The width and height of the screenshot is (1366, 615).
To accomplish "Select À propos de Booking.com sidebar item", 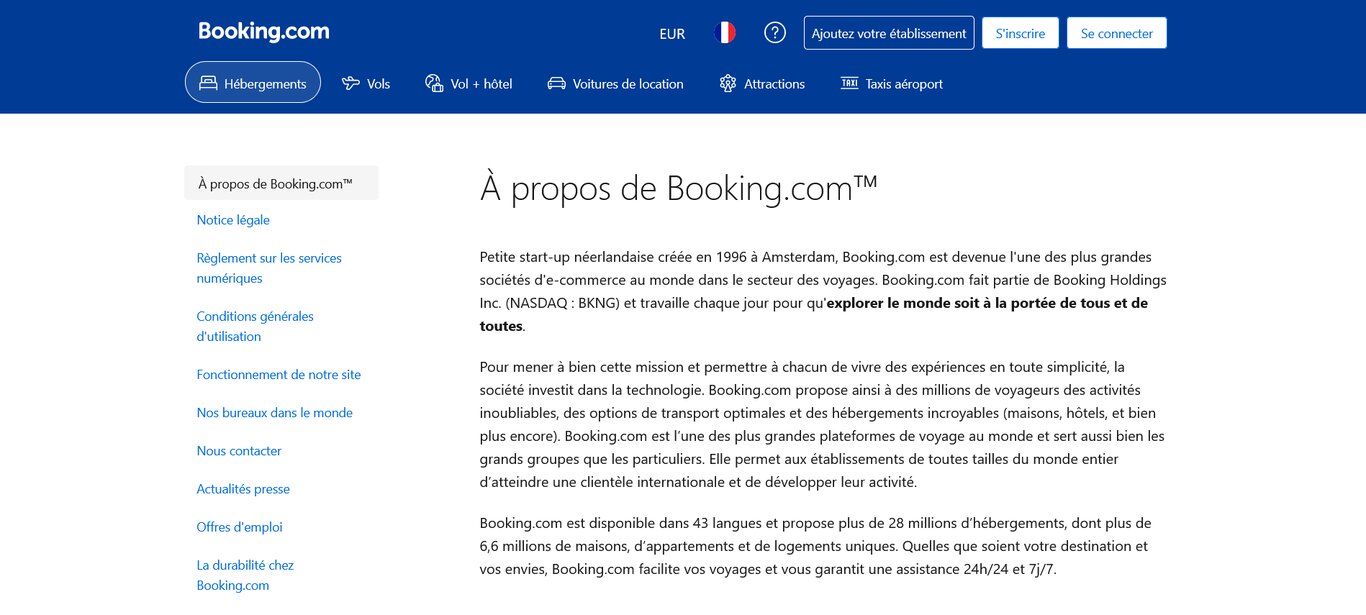I will tap(281, 183).
